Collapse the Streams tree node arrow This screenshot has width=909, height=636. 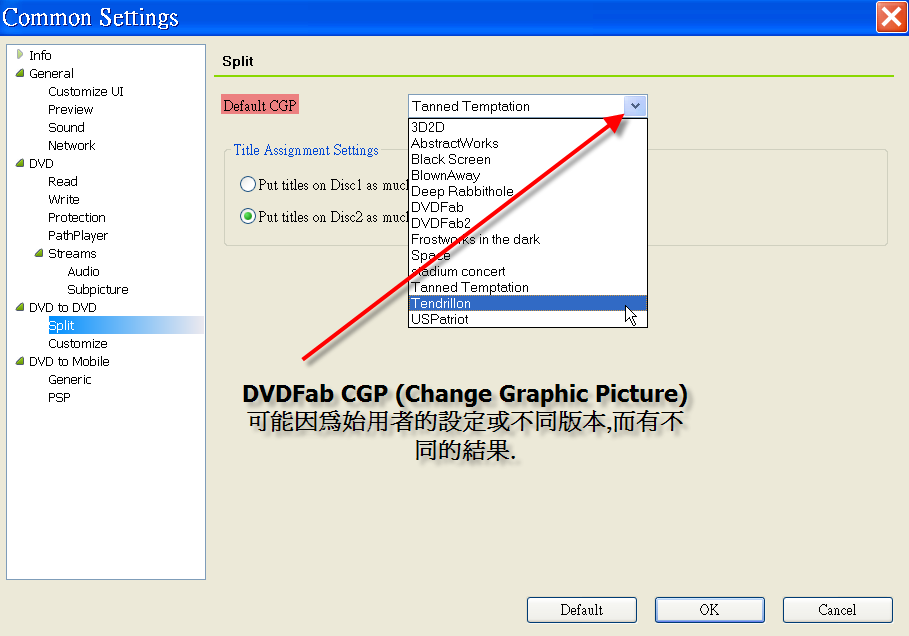pyautogui.click(x=39, y=253)
